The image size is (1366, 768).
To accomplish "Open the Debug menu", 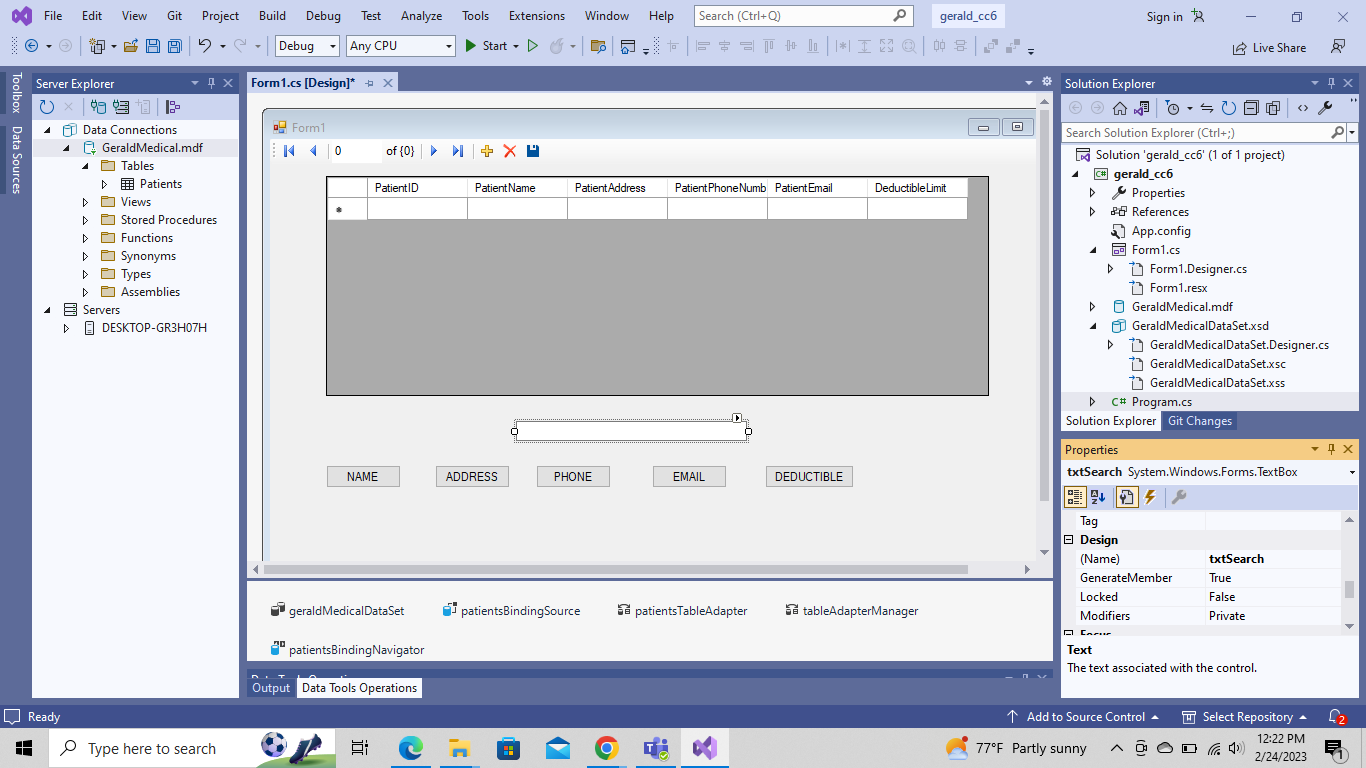I will pyautogui.click(x=323, y=15).
